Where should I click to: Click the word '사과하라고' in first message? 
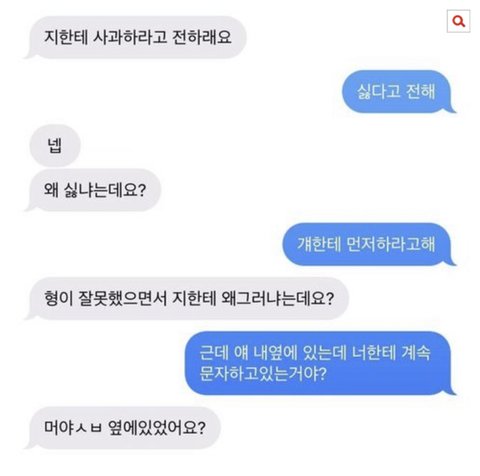[x=130, y=37]
